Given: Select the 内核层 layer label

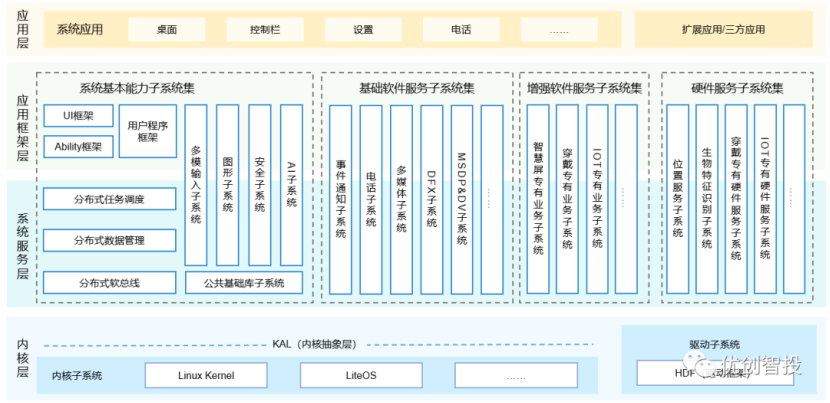Looking at the screenshot, I should [x=22, y=357].
